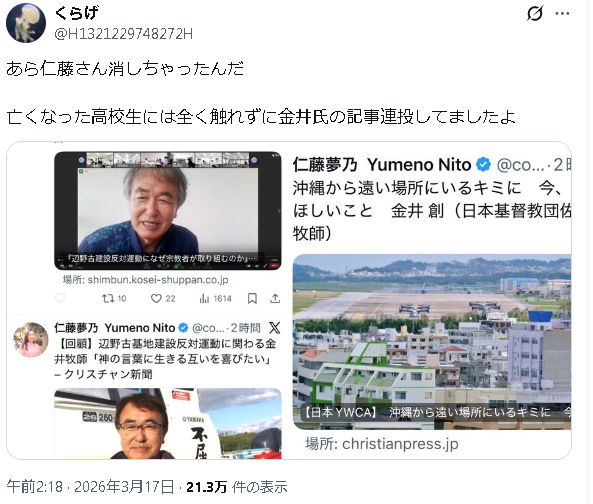This screenshot has width=593, height=504.
Task: Click the X logo beside 2時間
Action: 274,328
